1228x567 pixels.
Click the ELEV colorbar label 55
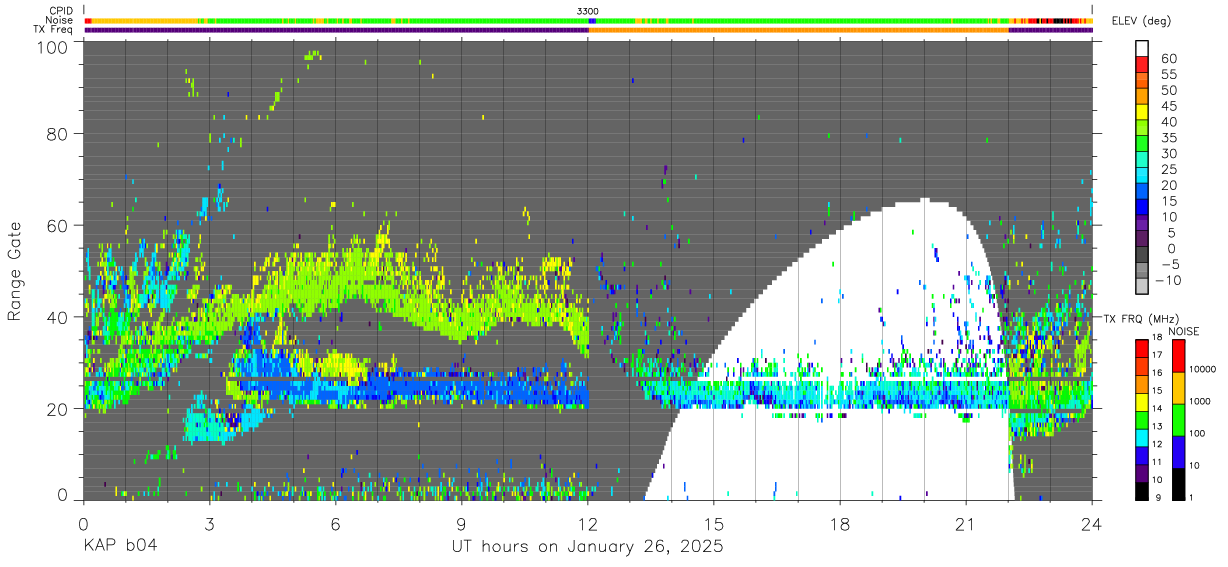1167,74
